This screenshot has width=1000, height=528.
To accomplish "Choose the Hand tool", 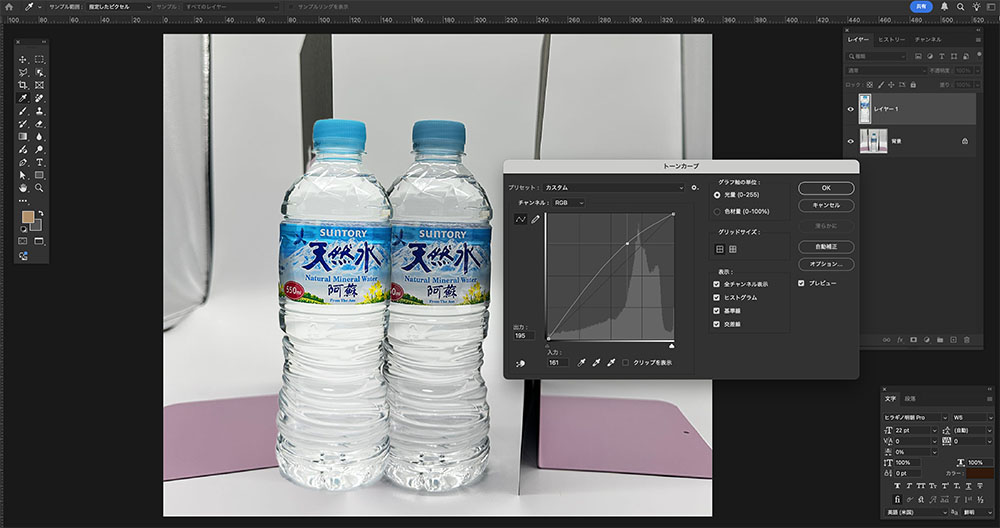I will (23, 187).
